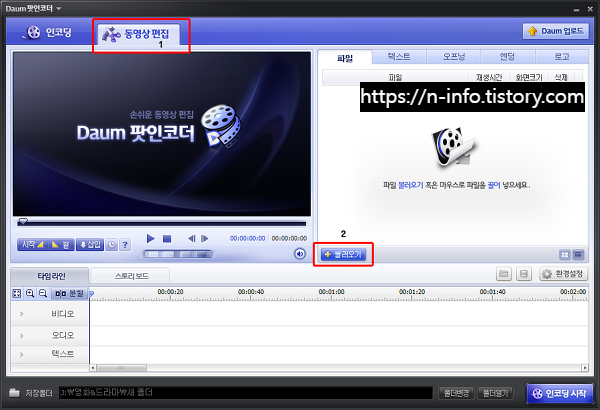The width and height of the screenshot is (600, 410).
Task: Fit timeline to window icon
Action: 17,294
